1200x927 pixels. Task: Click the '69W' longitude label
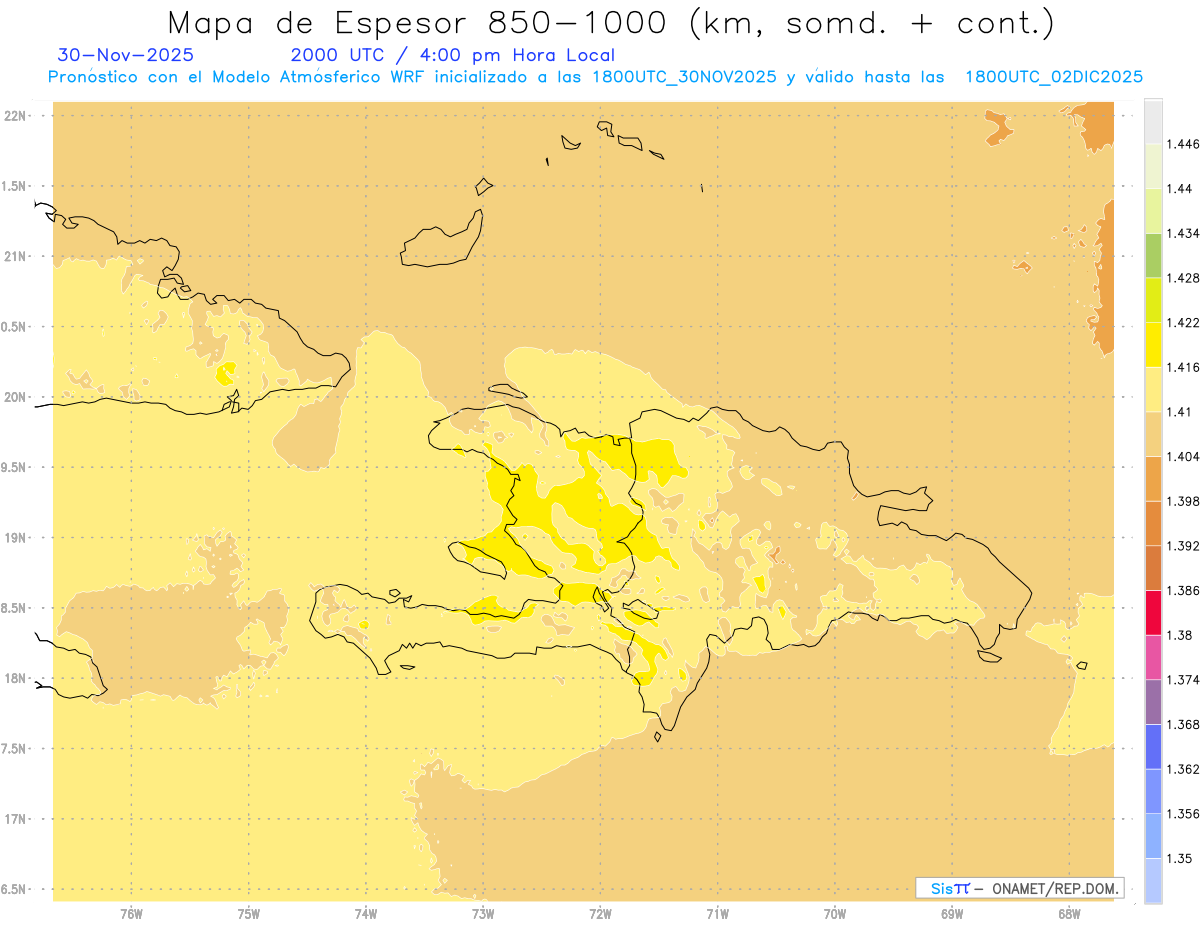(x=952, y=913)
